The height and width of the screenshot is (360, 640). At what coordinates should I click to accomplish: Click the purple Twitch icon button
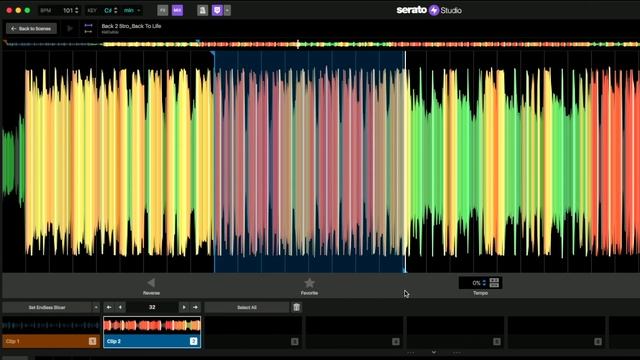pyautogui.click(x=217, y=10)
